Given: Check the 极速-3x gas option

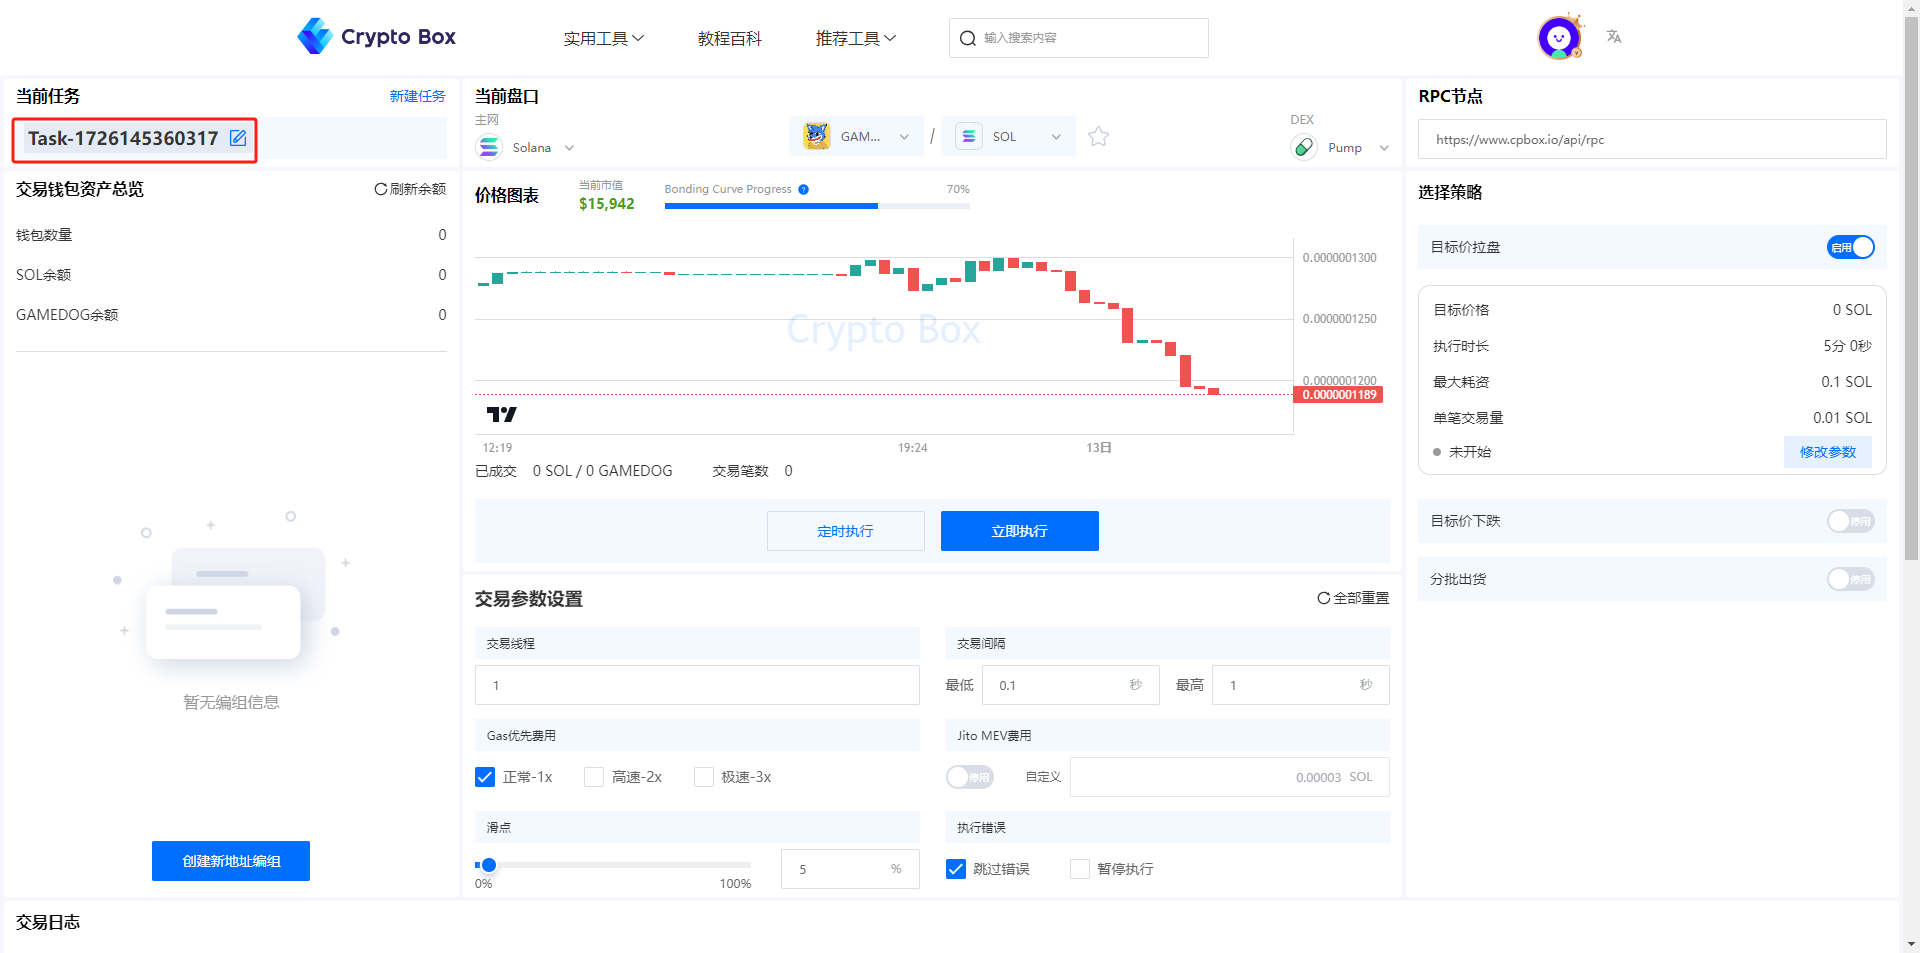Looking at the screenshot, I should 704,777.
